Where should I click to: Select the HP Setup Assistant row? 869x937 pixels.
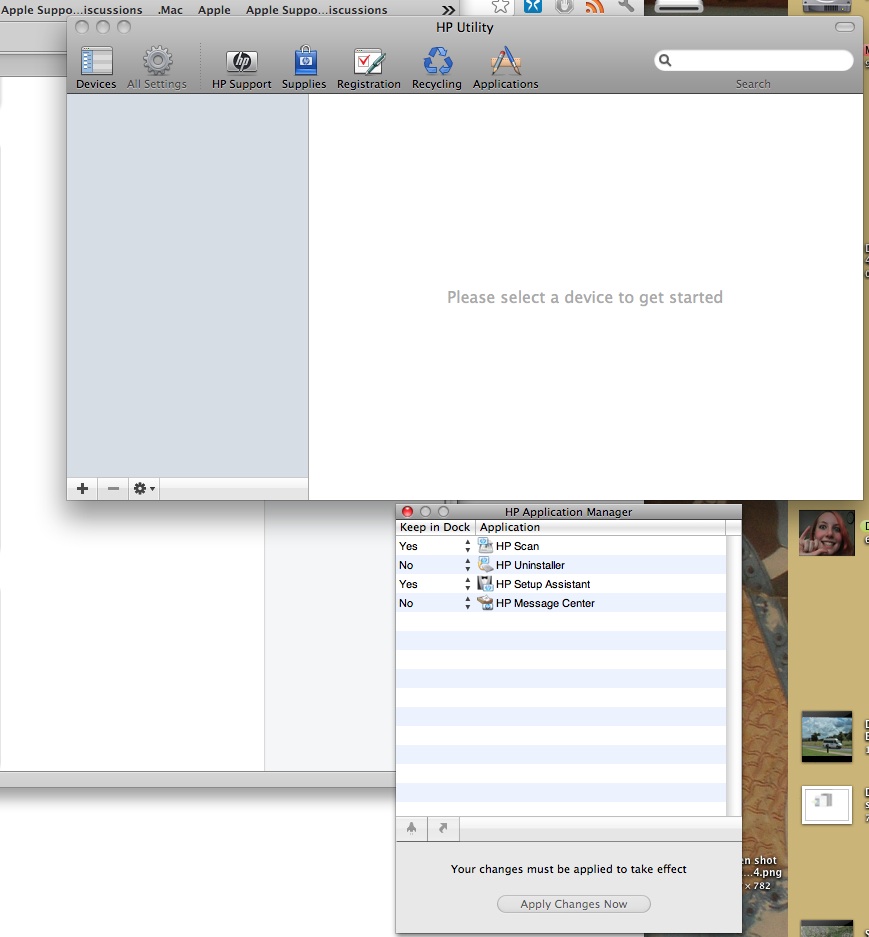[561, 584]
